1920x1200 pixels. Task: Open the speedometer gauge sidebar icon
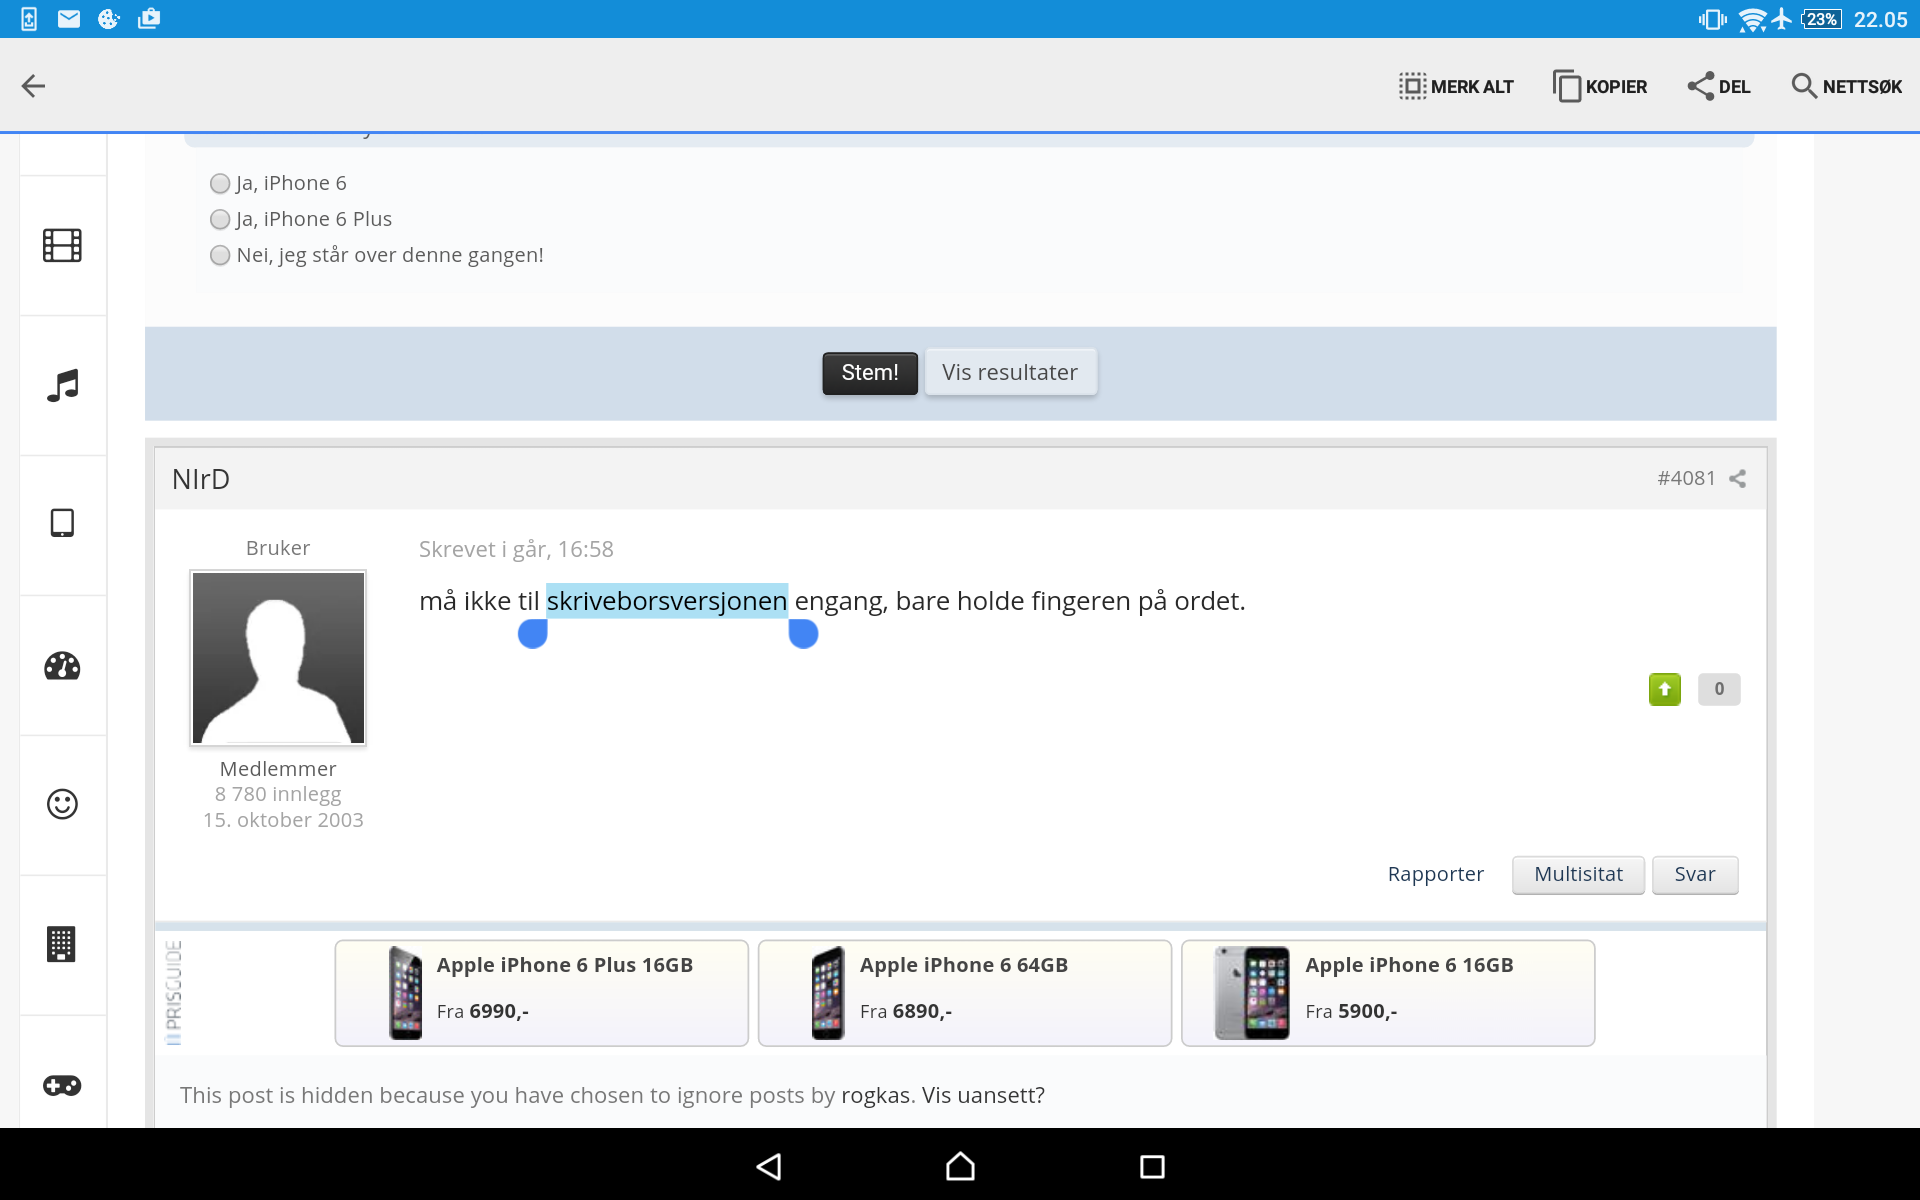[62, 666]
